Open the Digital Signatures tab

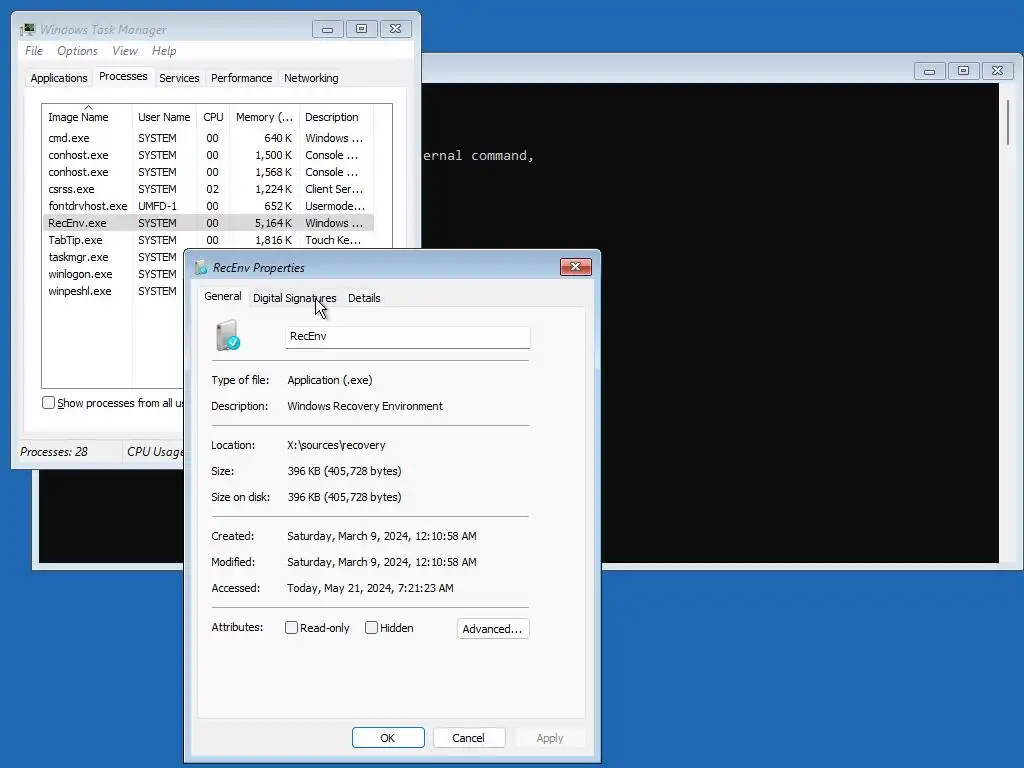coord(295,298)
